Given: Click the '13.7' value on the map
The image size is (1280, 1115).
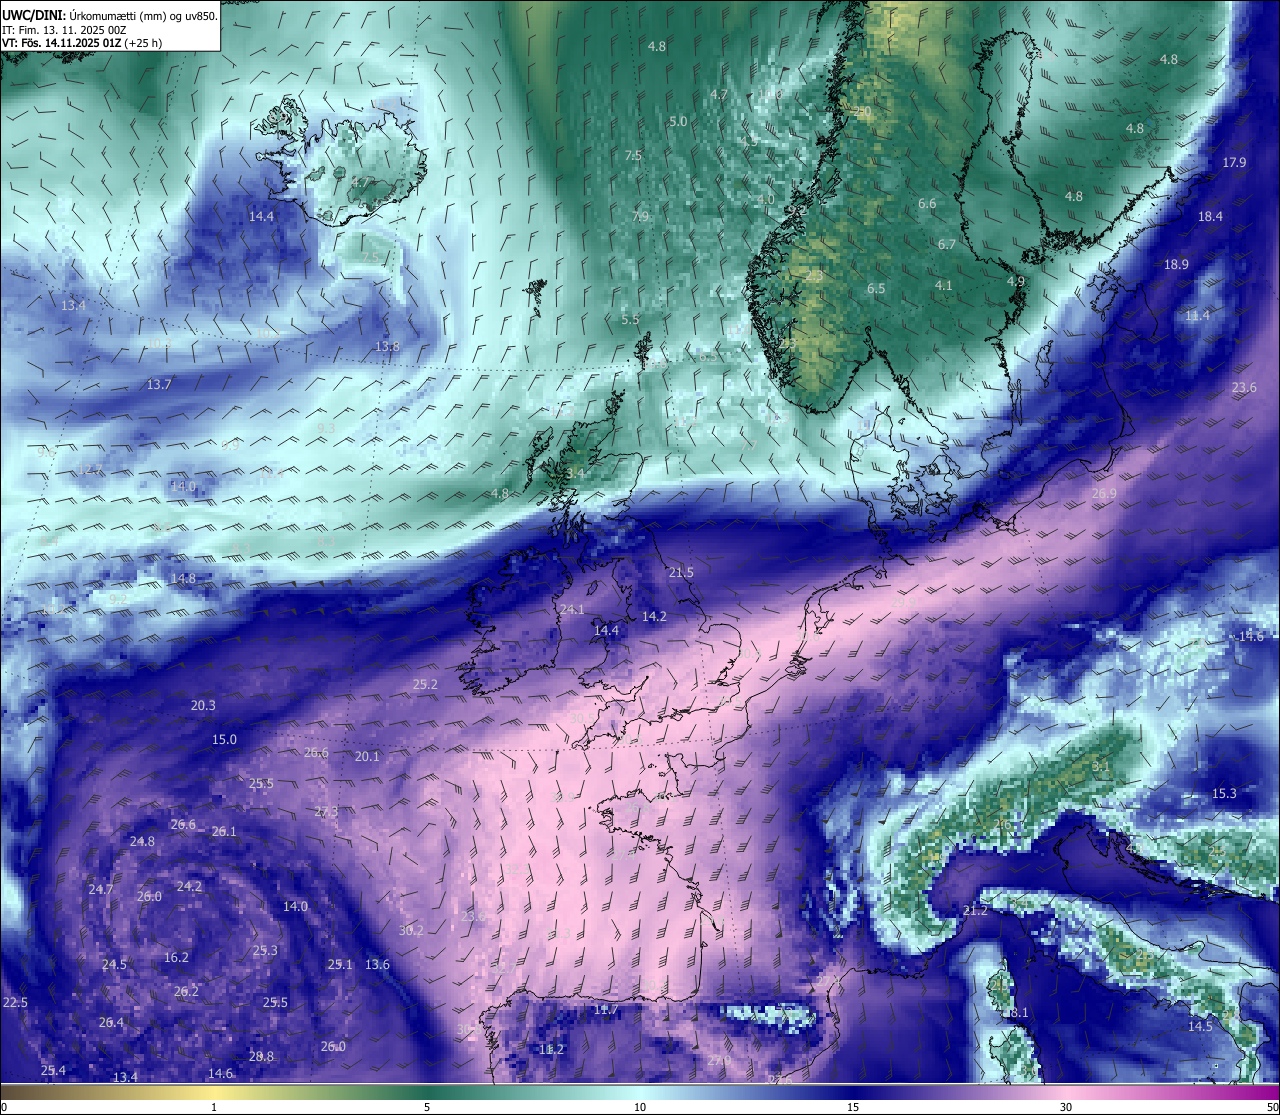Looking at the screenshot, I should pyautogui.click(x=159, y=385).
